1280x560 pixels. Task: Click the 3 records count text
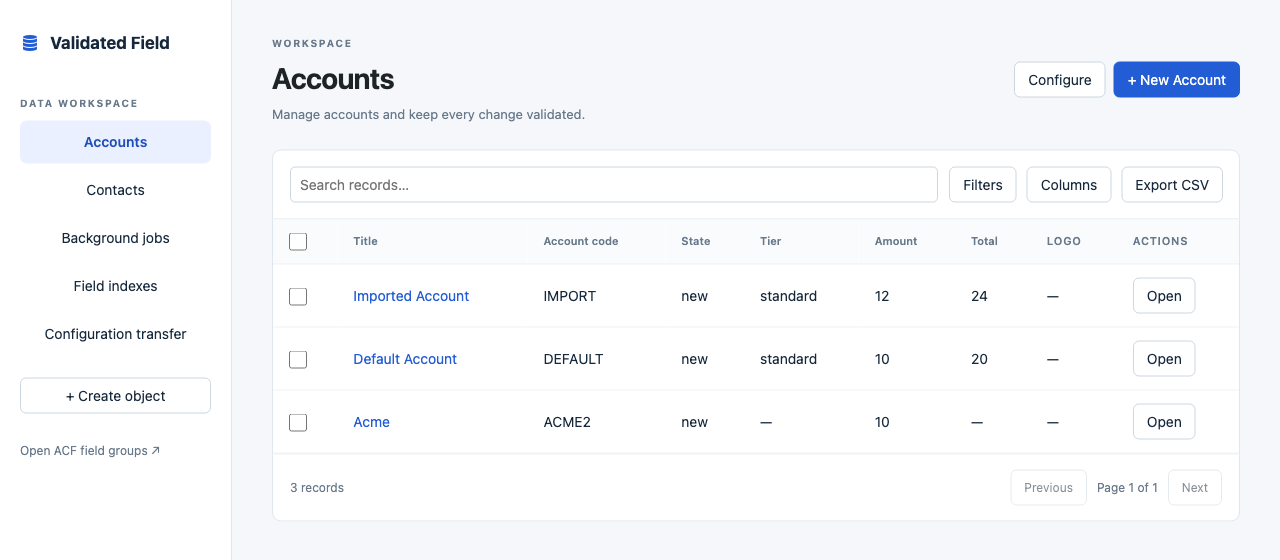317,487
